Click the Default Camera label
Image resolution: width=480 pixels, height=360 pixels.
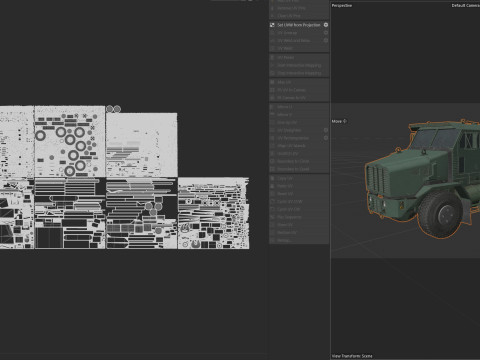point(466,6)
